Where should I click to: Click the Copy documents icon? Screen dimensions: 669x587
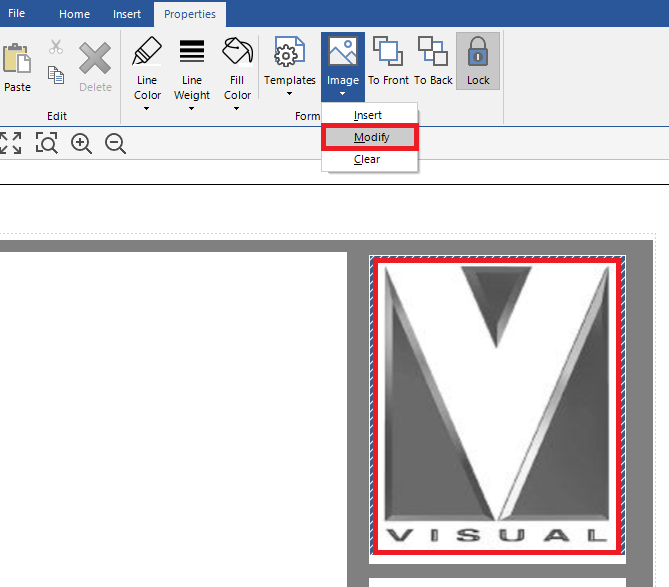(x=56, y=75)
